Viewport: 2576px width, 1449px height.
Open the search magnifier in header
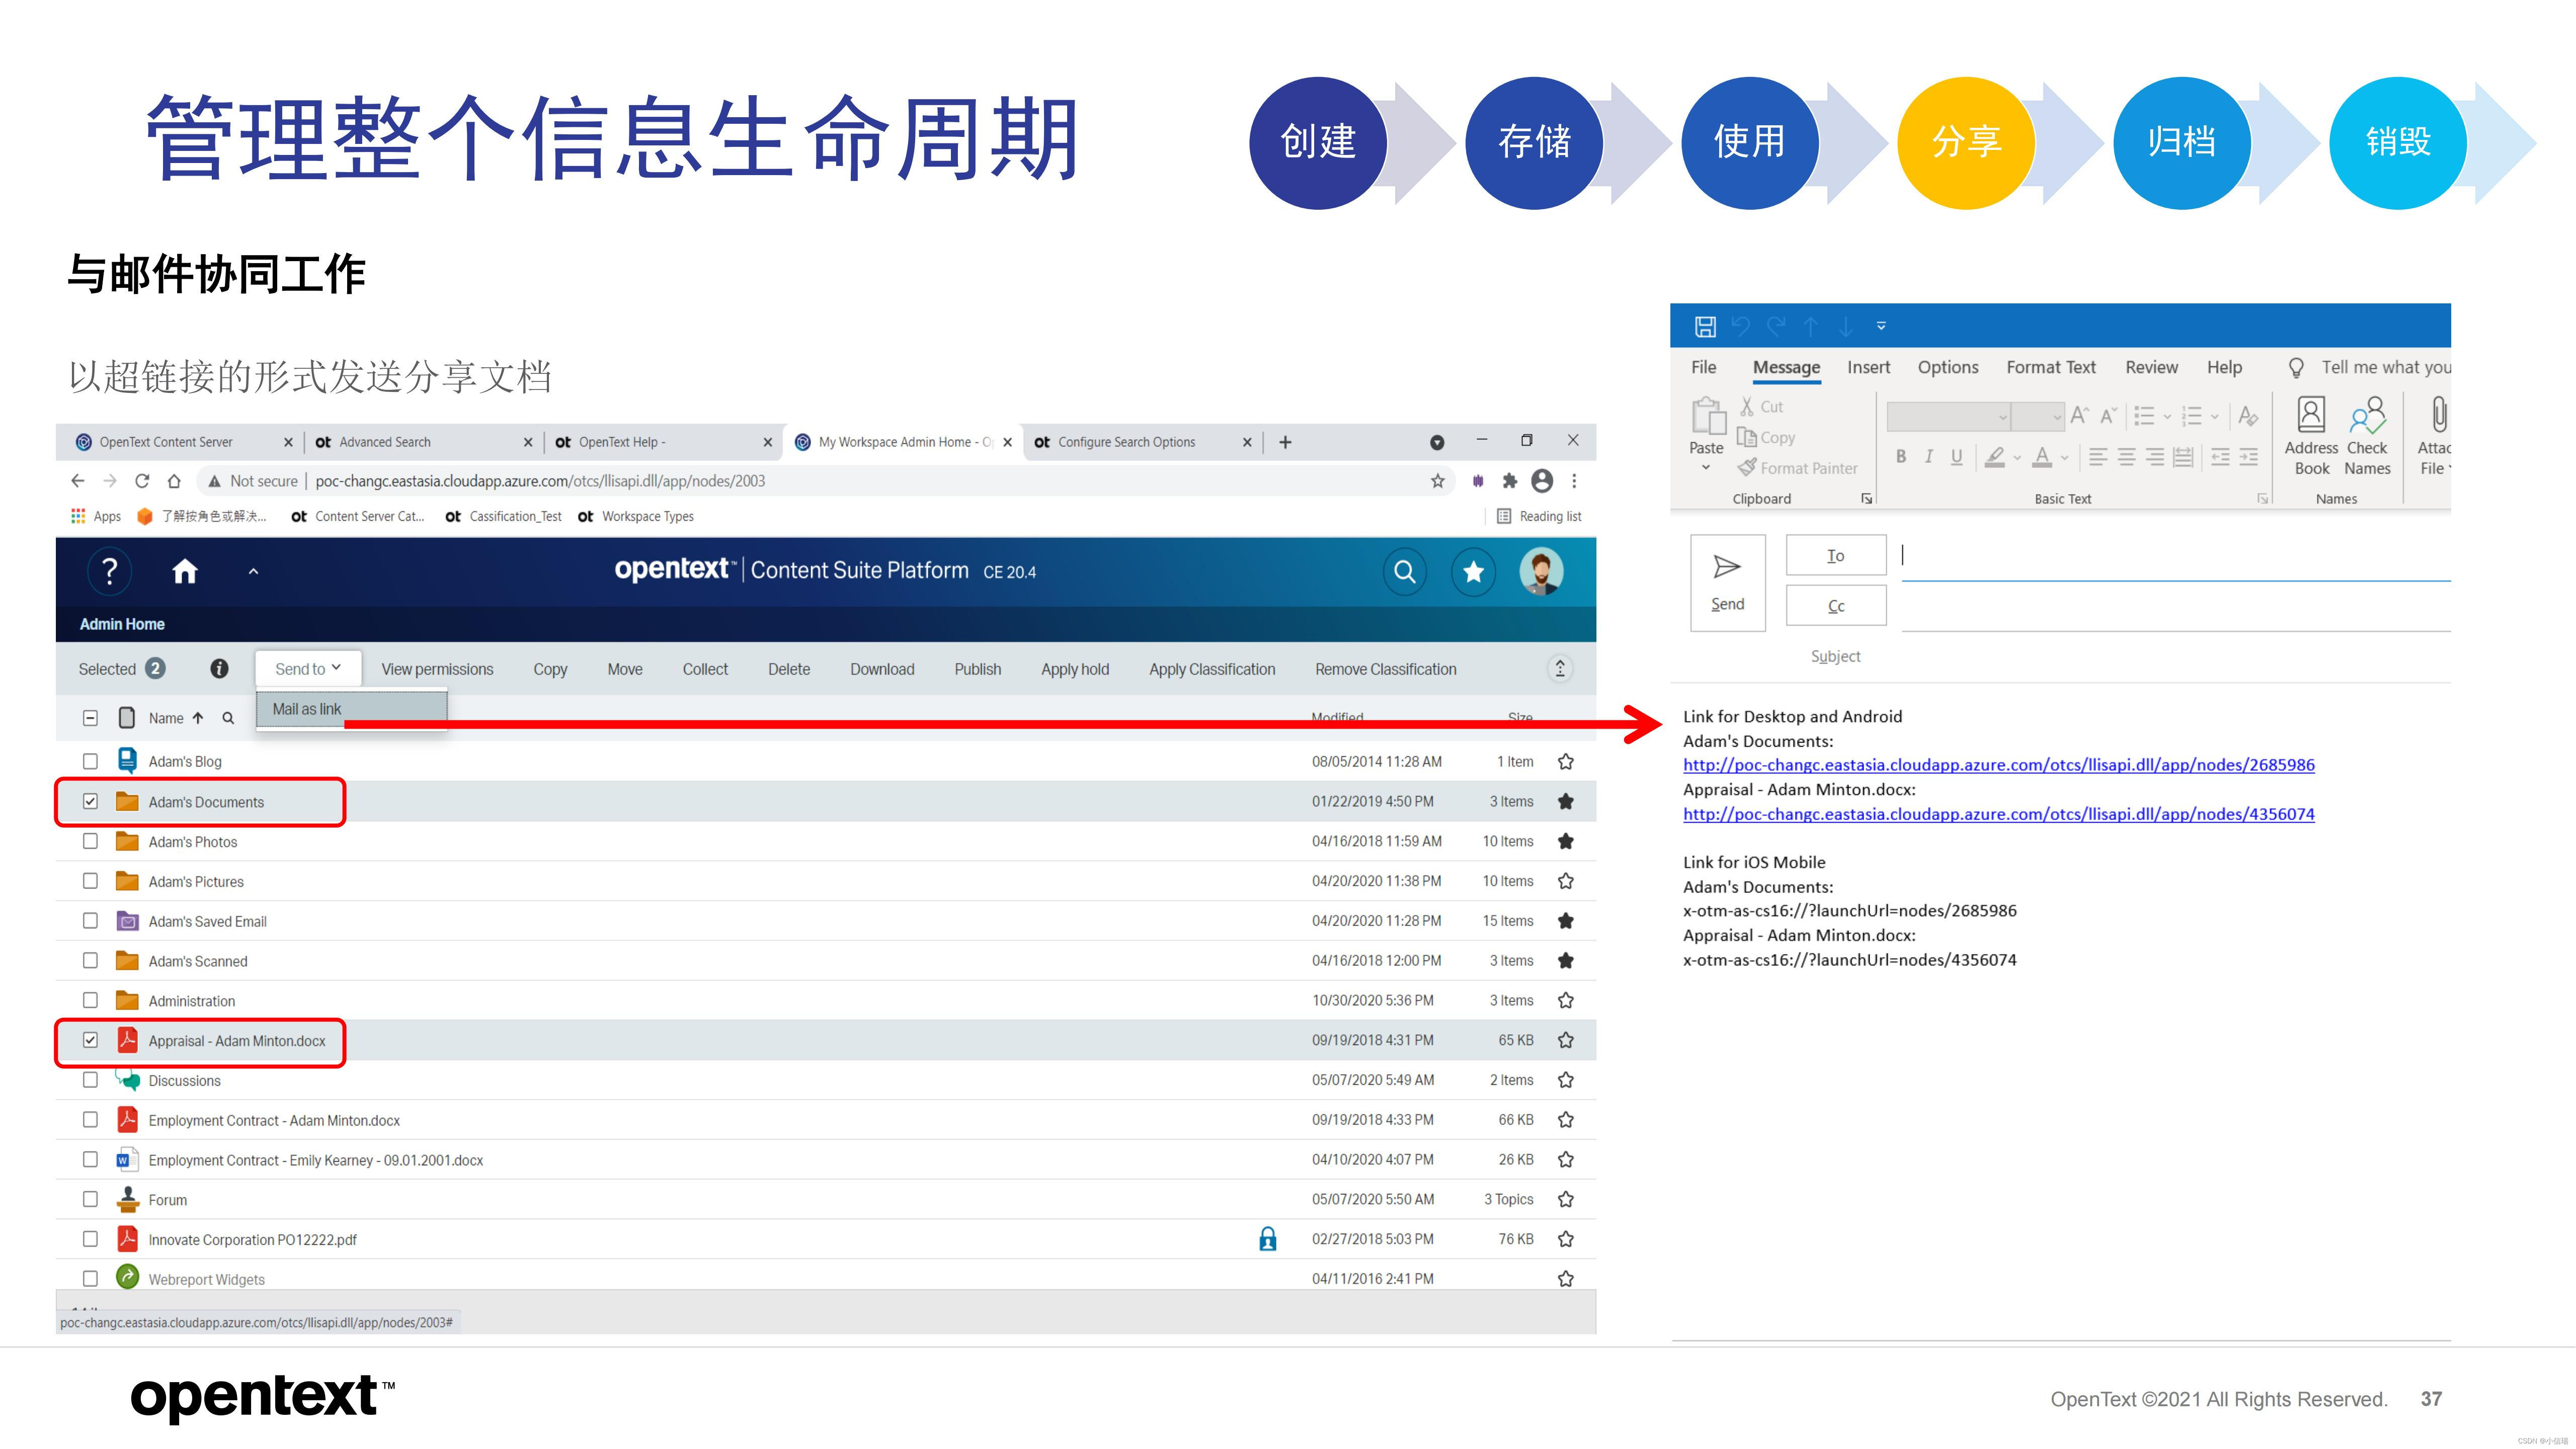tap(1404, 571)
